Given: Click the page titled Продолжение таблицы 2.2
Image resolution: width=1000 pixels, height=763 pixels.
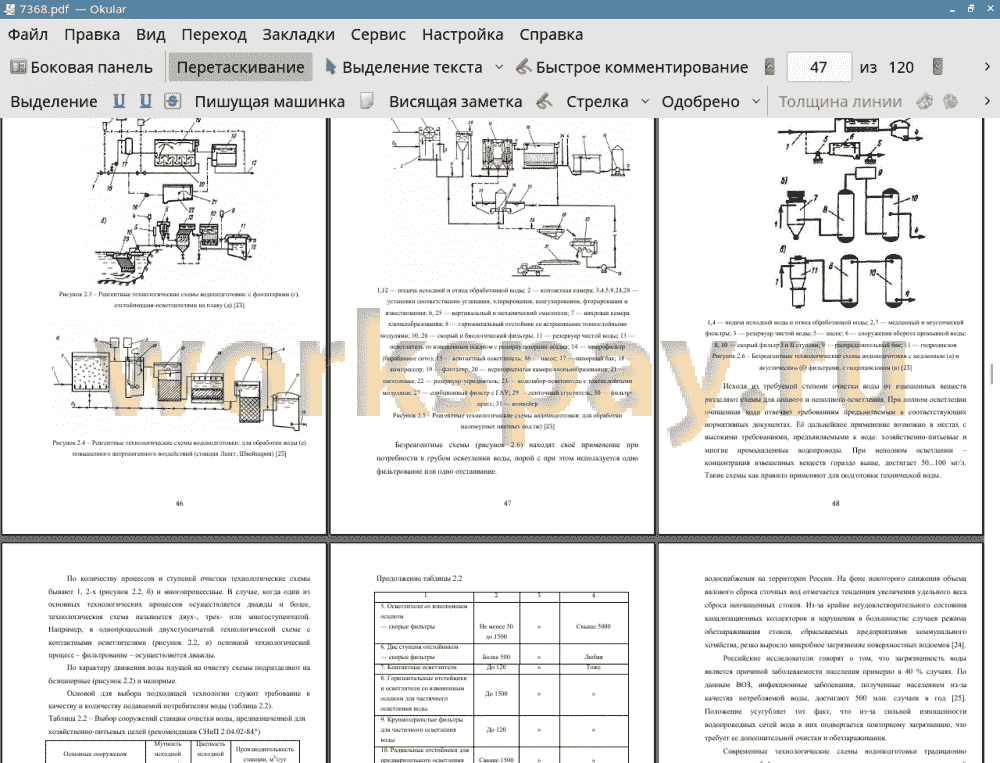Looking at the screenshot, I should (492, 653).
